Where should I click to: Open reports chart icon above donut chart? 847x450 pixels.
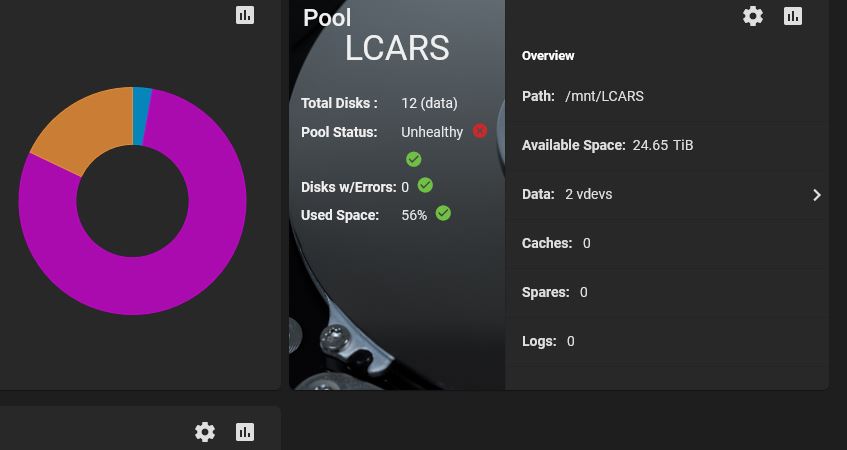[x=245, y=15]
